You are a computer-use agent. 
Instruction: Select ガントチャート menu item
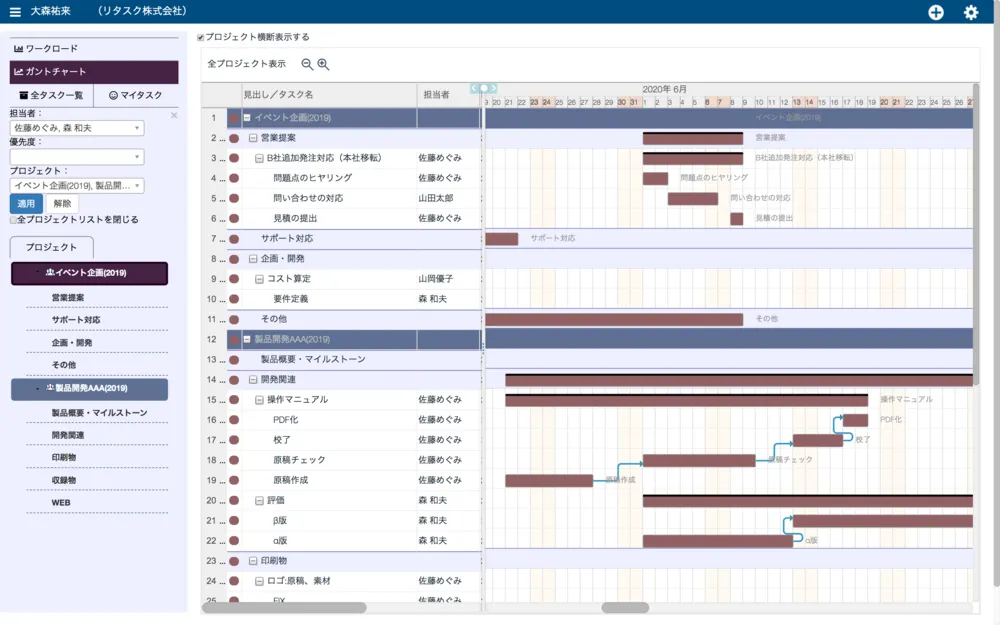pyautogui.click(x=94, y=72)
